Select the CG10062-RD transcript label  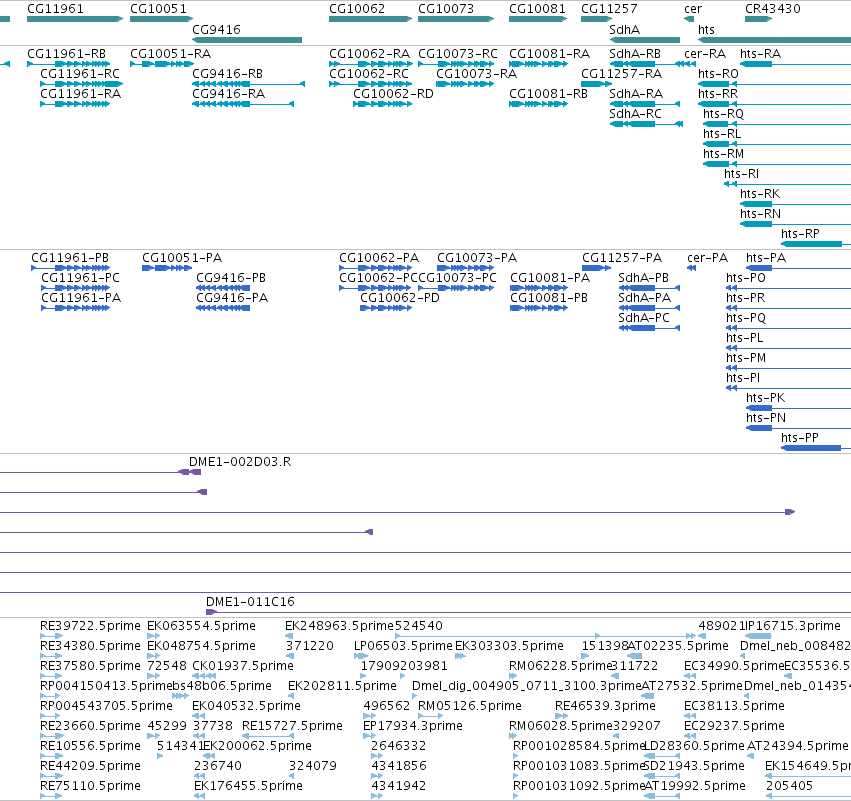coord(393,94)
